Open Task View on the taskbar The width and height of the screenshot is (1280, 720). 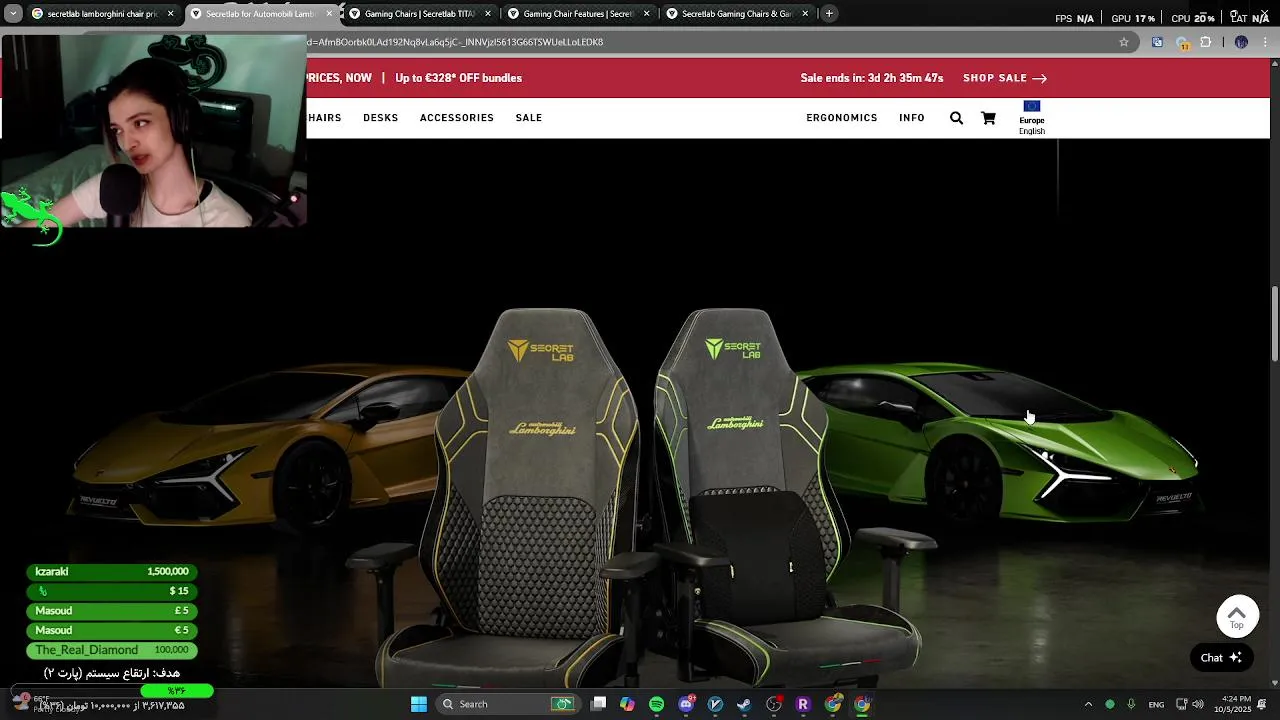[598, 704]
